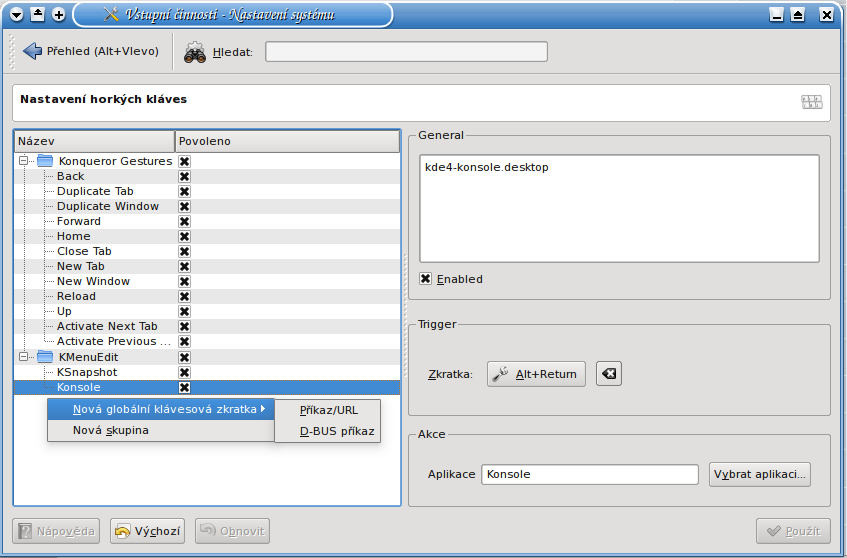
Task: Click the KMenuEdit folder icon
Action: (45, 357)
